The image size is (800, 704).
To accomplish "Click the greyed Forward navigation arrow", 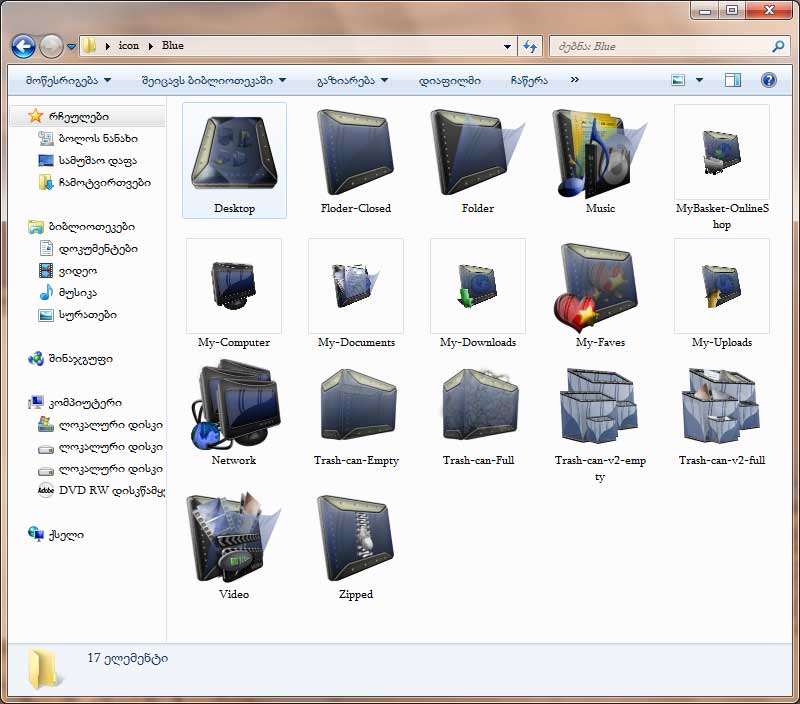I will pyautogui.click(x=51, y=46).
